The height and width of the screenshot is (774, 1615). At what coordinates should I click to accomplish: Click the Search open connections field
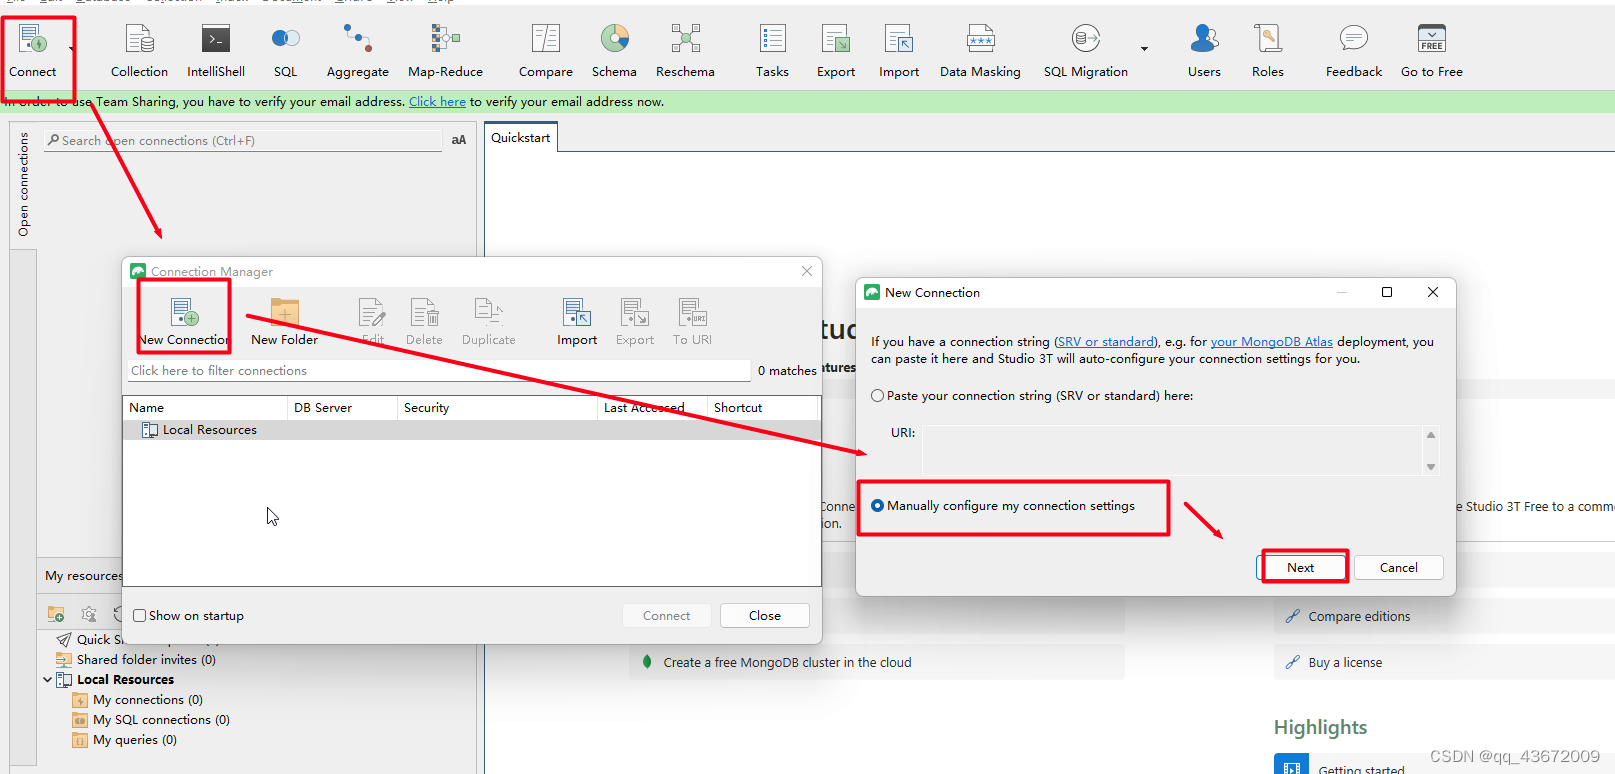coord(243,140)
